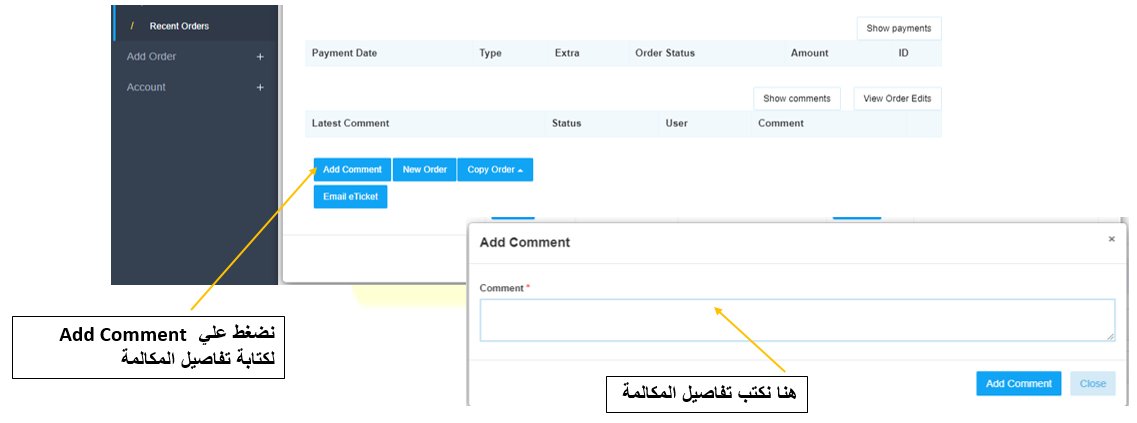Open View Order Edits
The width and height of the screenshot is (1137, 423).
click(x=897, y=99)
